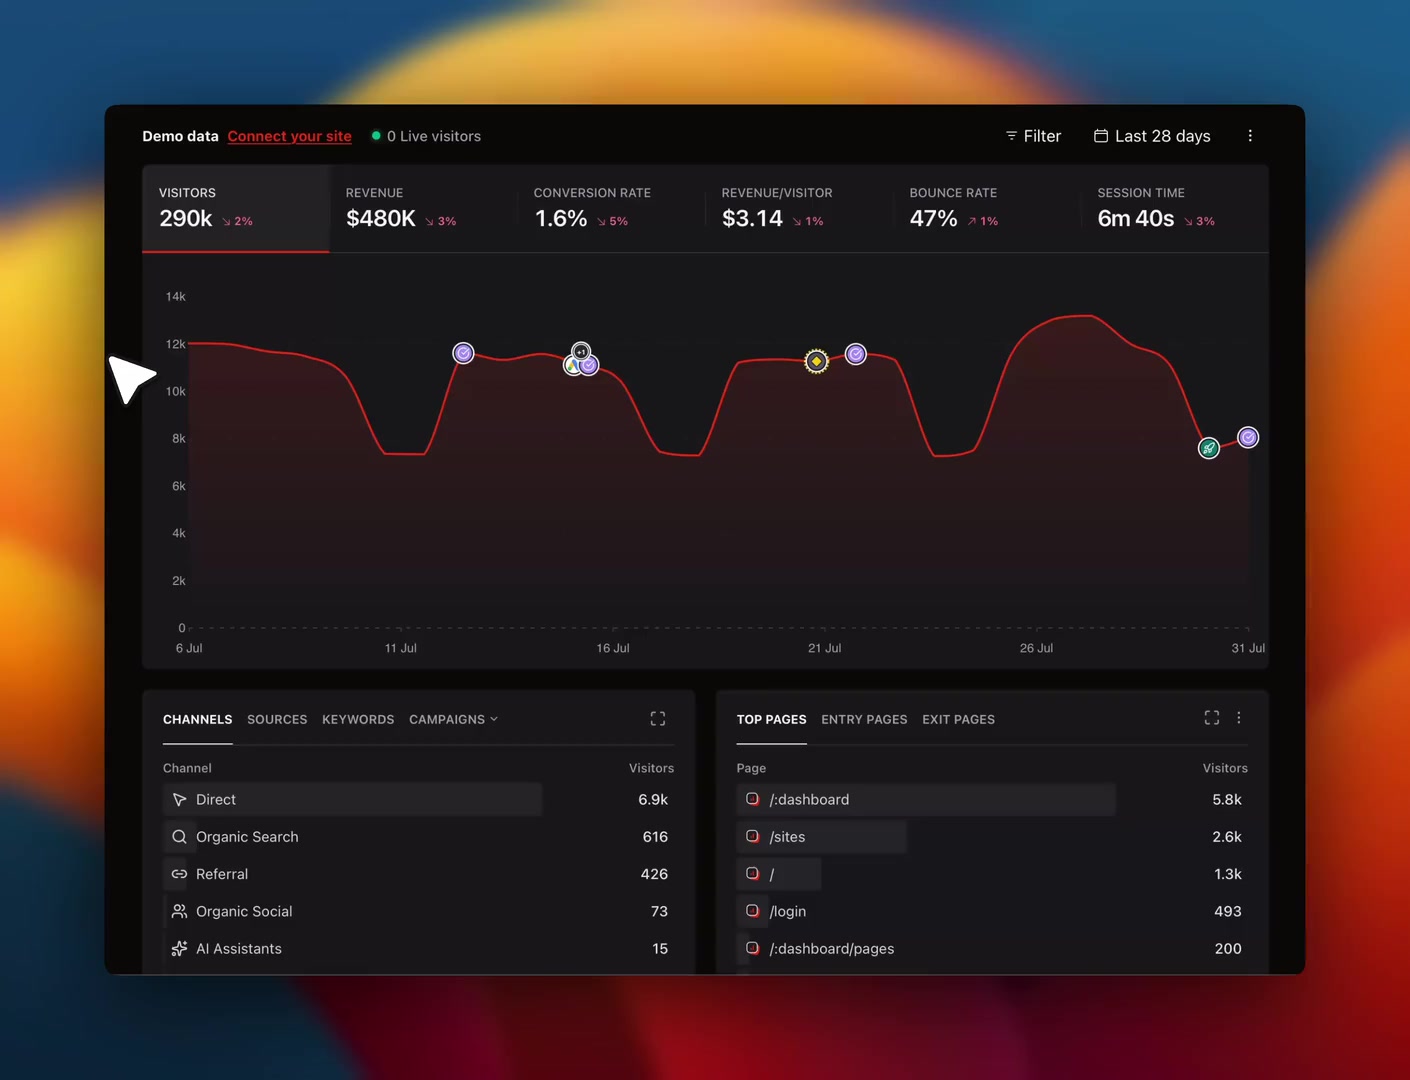Image resolution: width=1410 pixels, height=1080 pixels.
Task: Click the icon beside /login page
Action: pyautogui.click(x=753, y=911)
